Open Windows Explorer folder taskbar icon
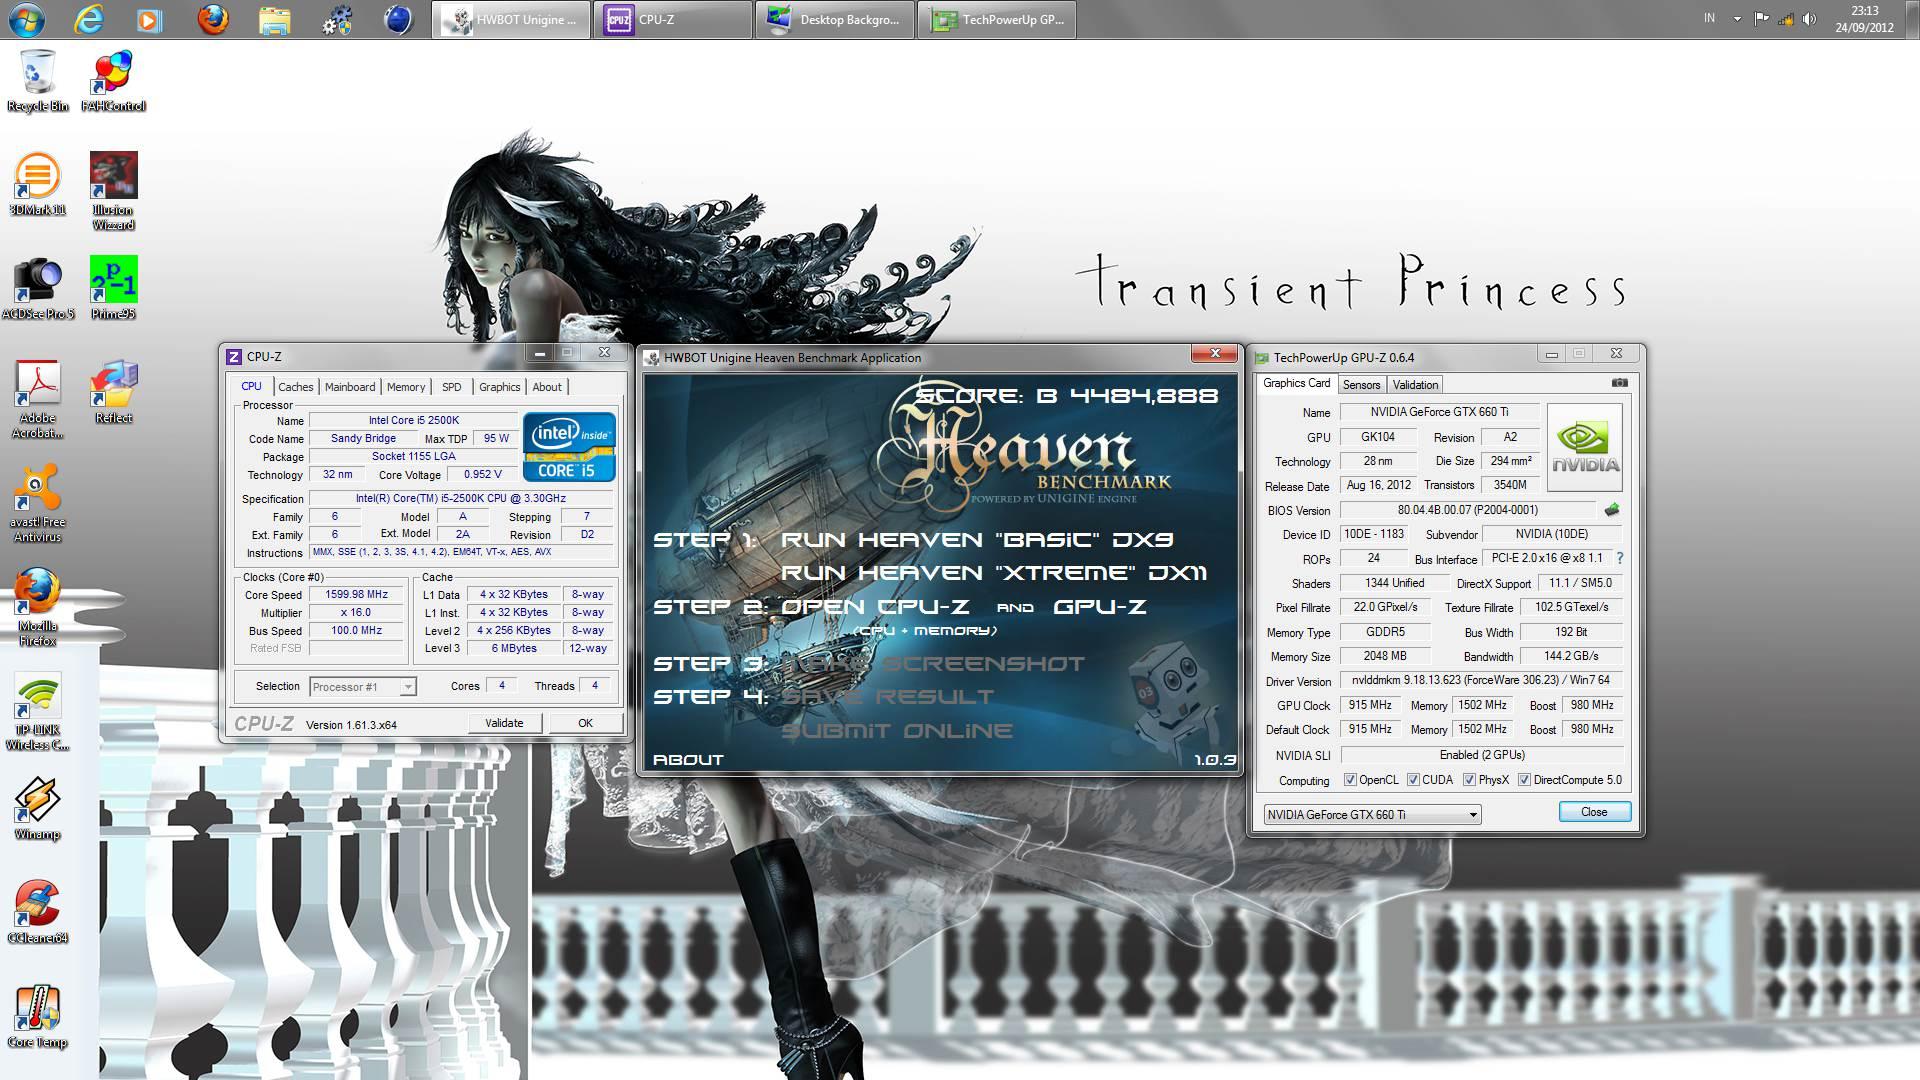1920x1080 pixels. 274,19
